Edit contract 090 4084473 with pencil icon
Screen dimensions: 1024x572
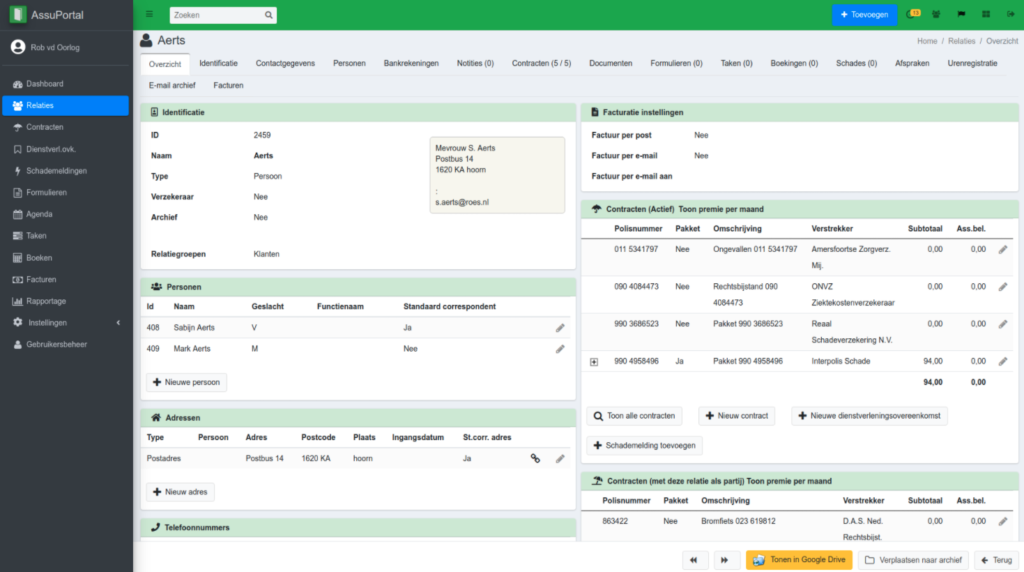point(1003,287)
